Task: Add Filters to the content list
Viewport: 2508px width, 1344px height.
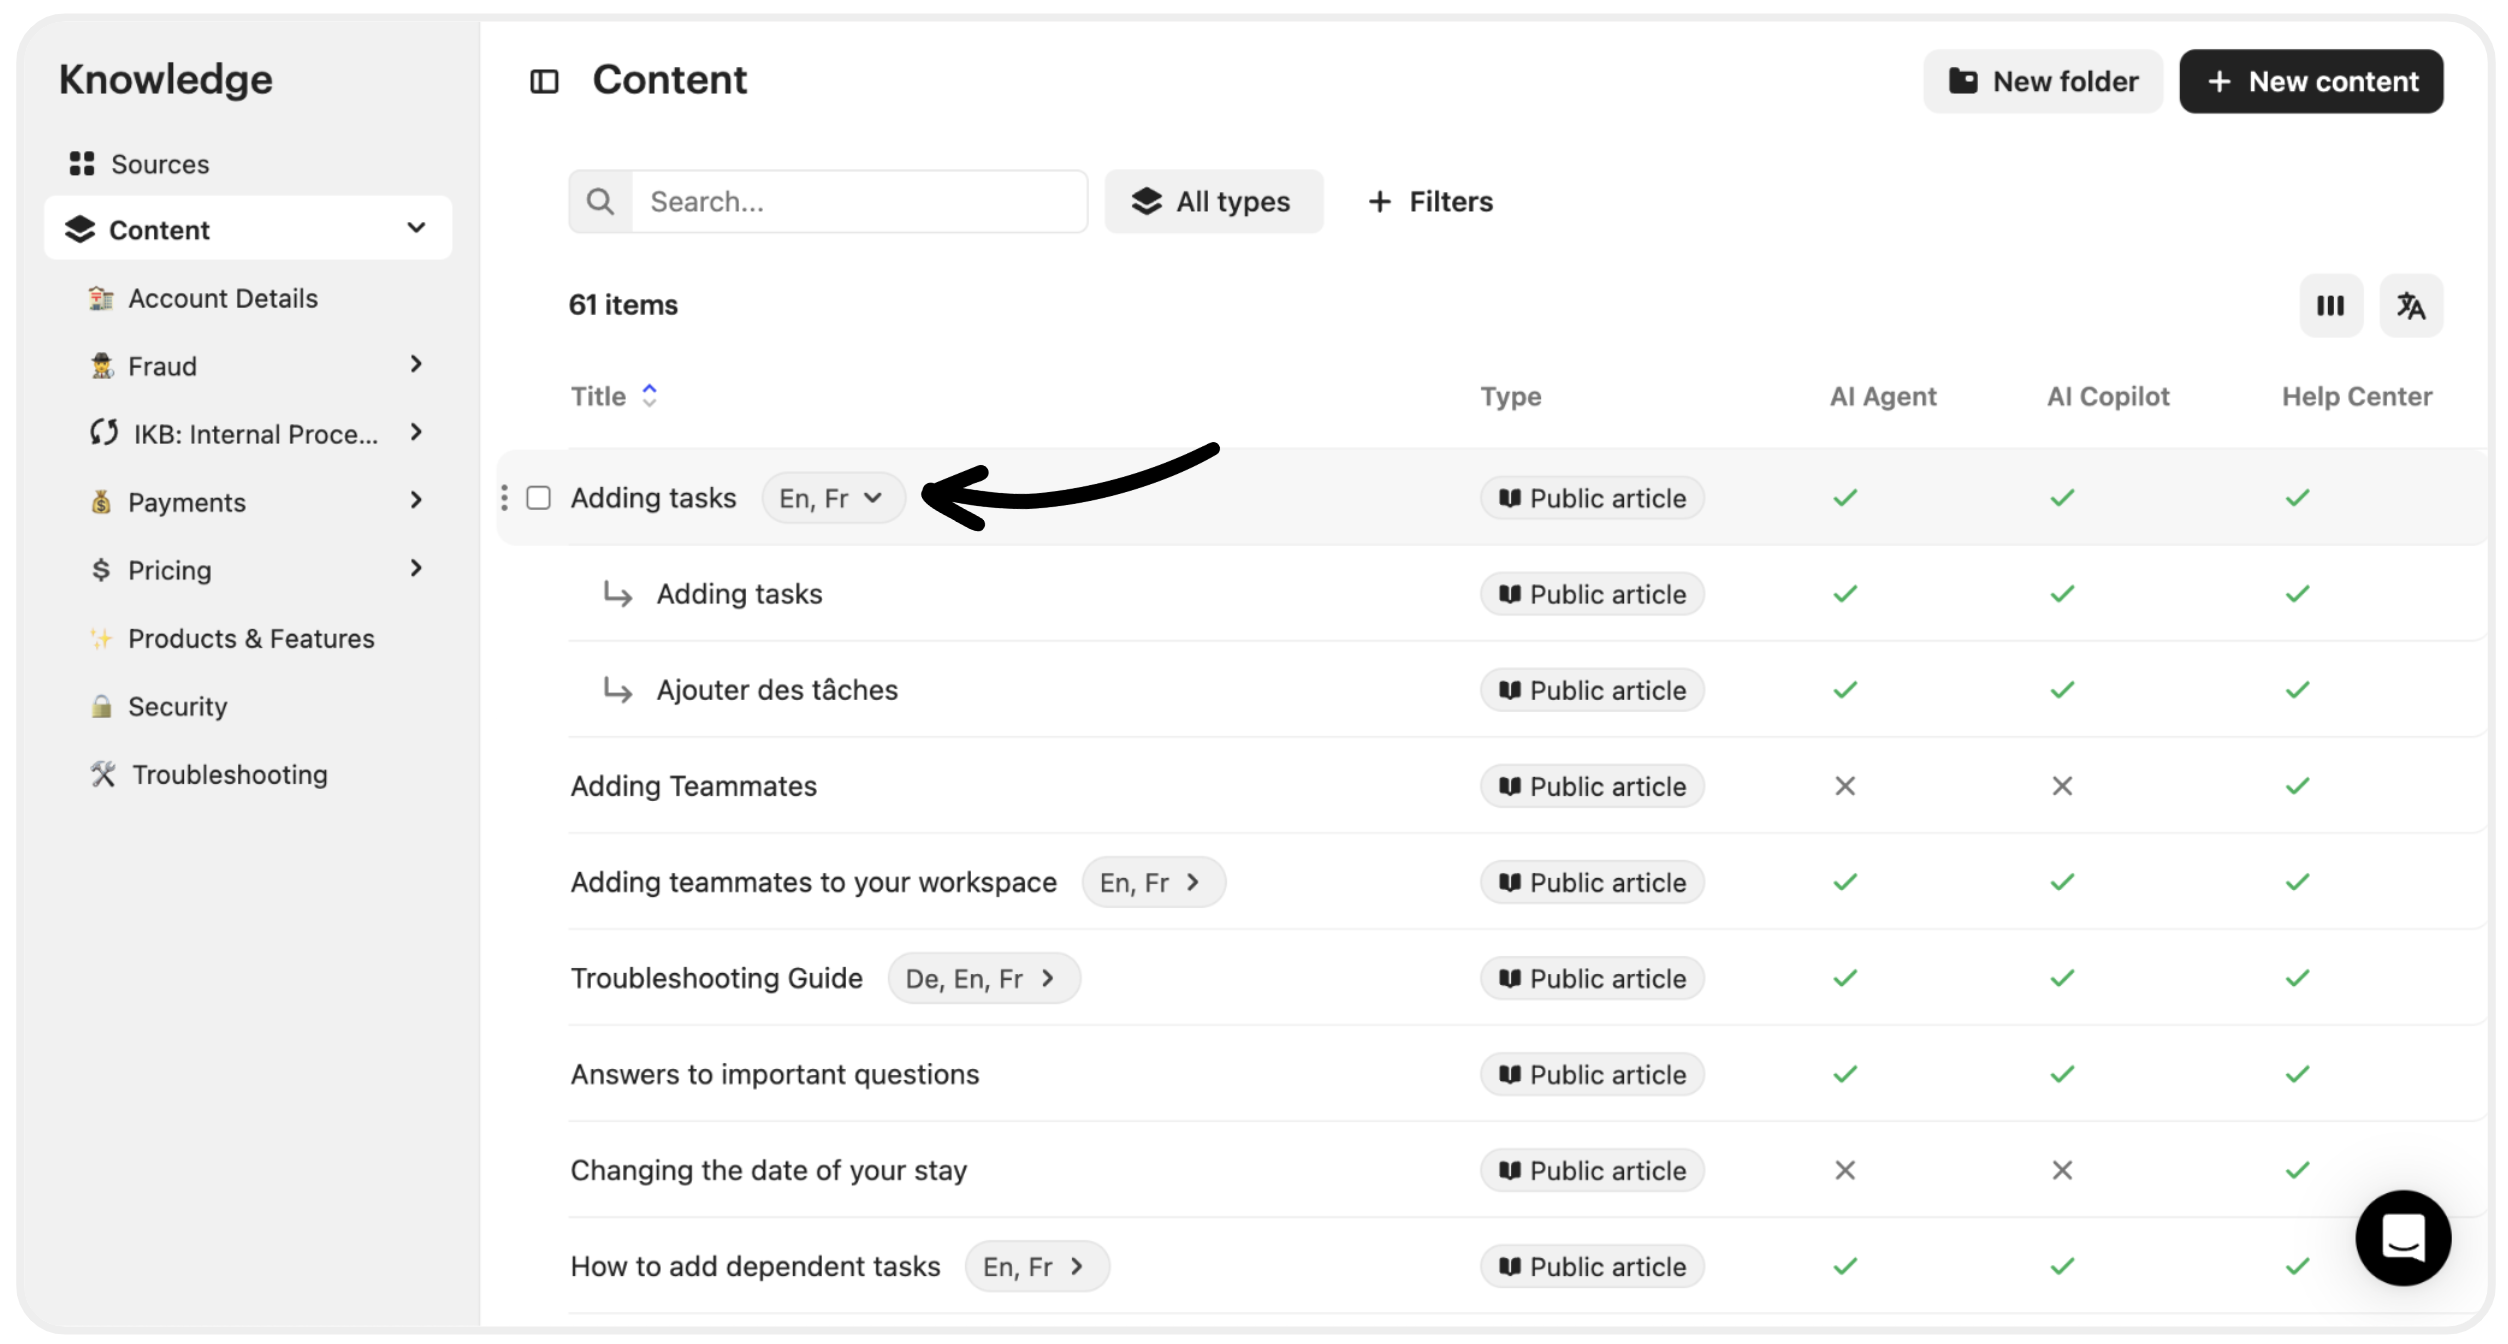Action: 1431,202
